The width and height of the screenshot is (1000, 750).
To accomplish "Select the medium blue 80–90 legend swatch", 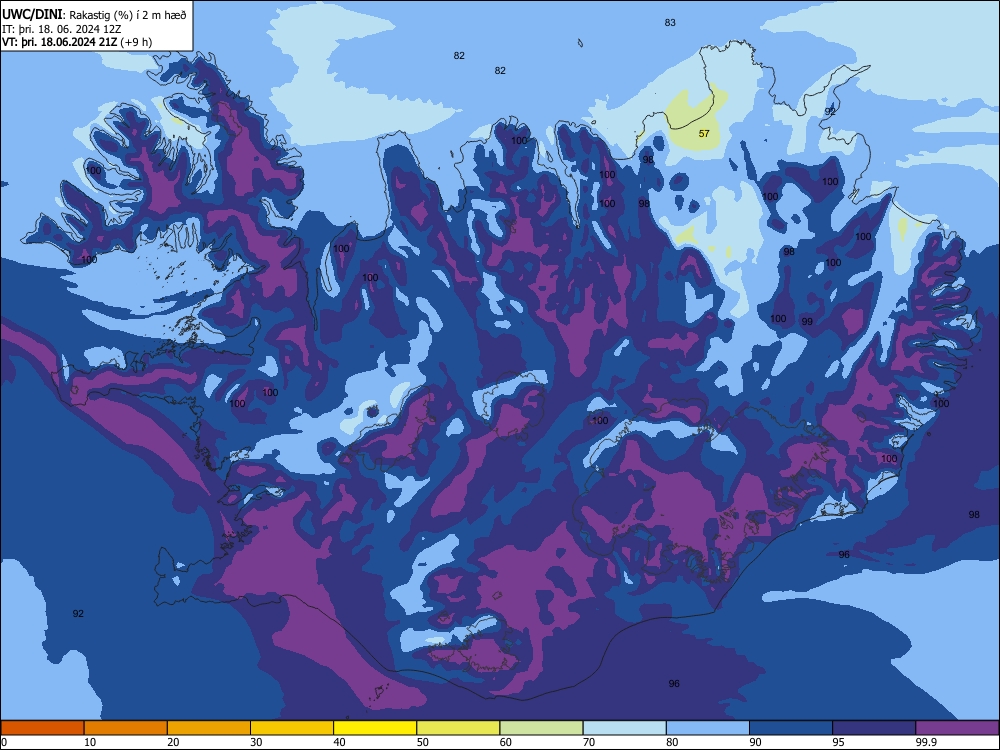I will click(707, 728).
